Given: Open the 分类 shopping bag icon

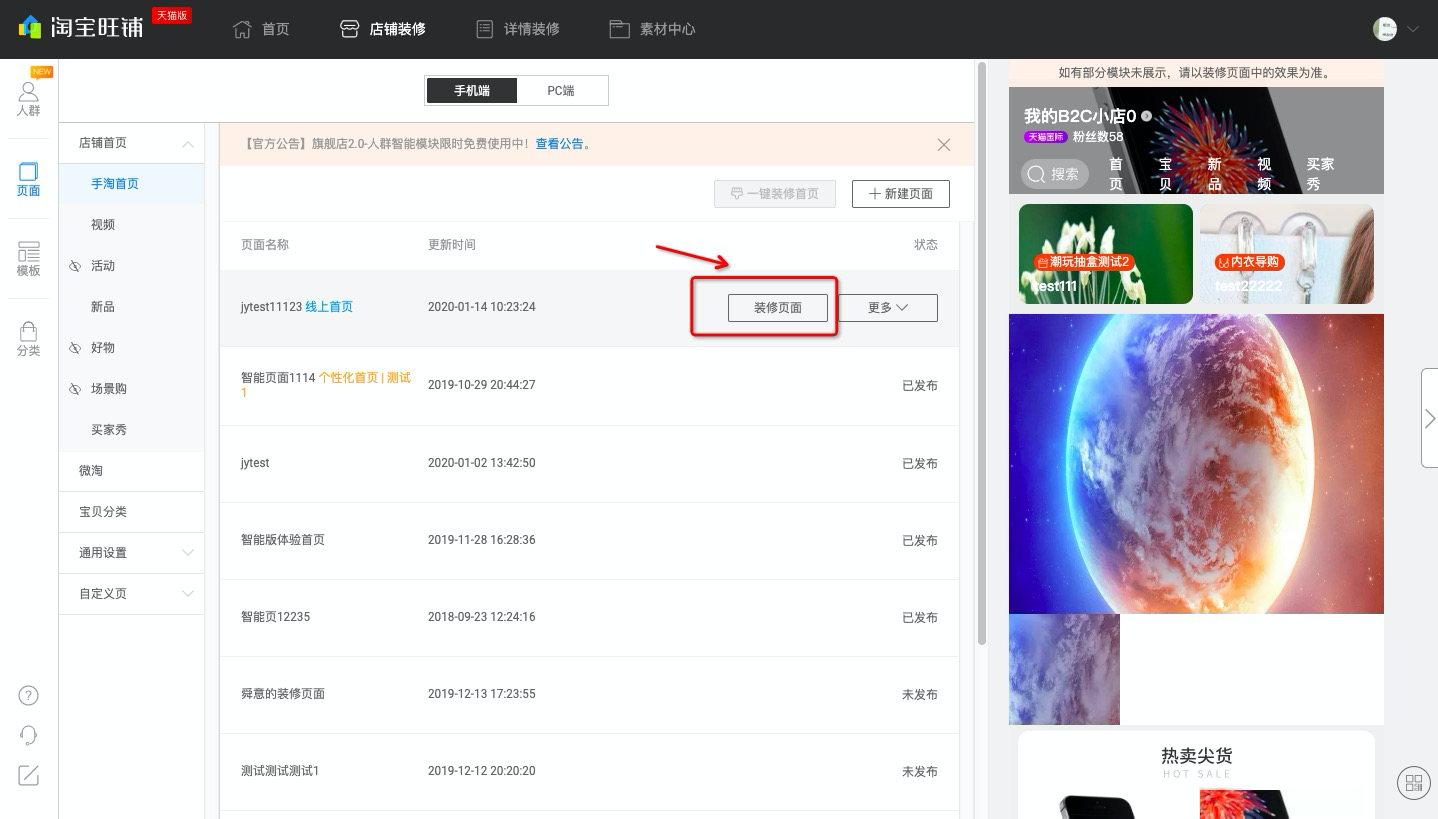Looking at the screenshot, I should point(28,339).
